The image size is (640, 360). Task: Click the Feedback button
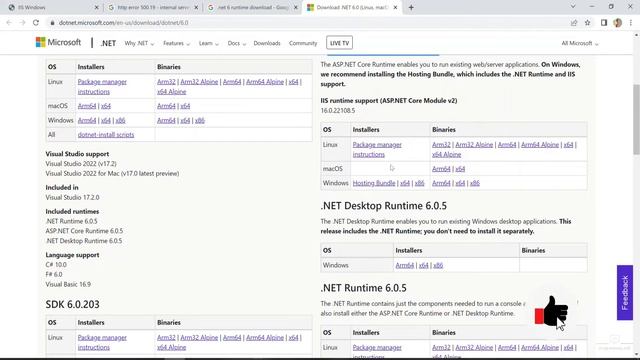tap(625, 293)
